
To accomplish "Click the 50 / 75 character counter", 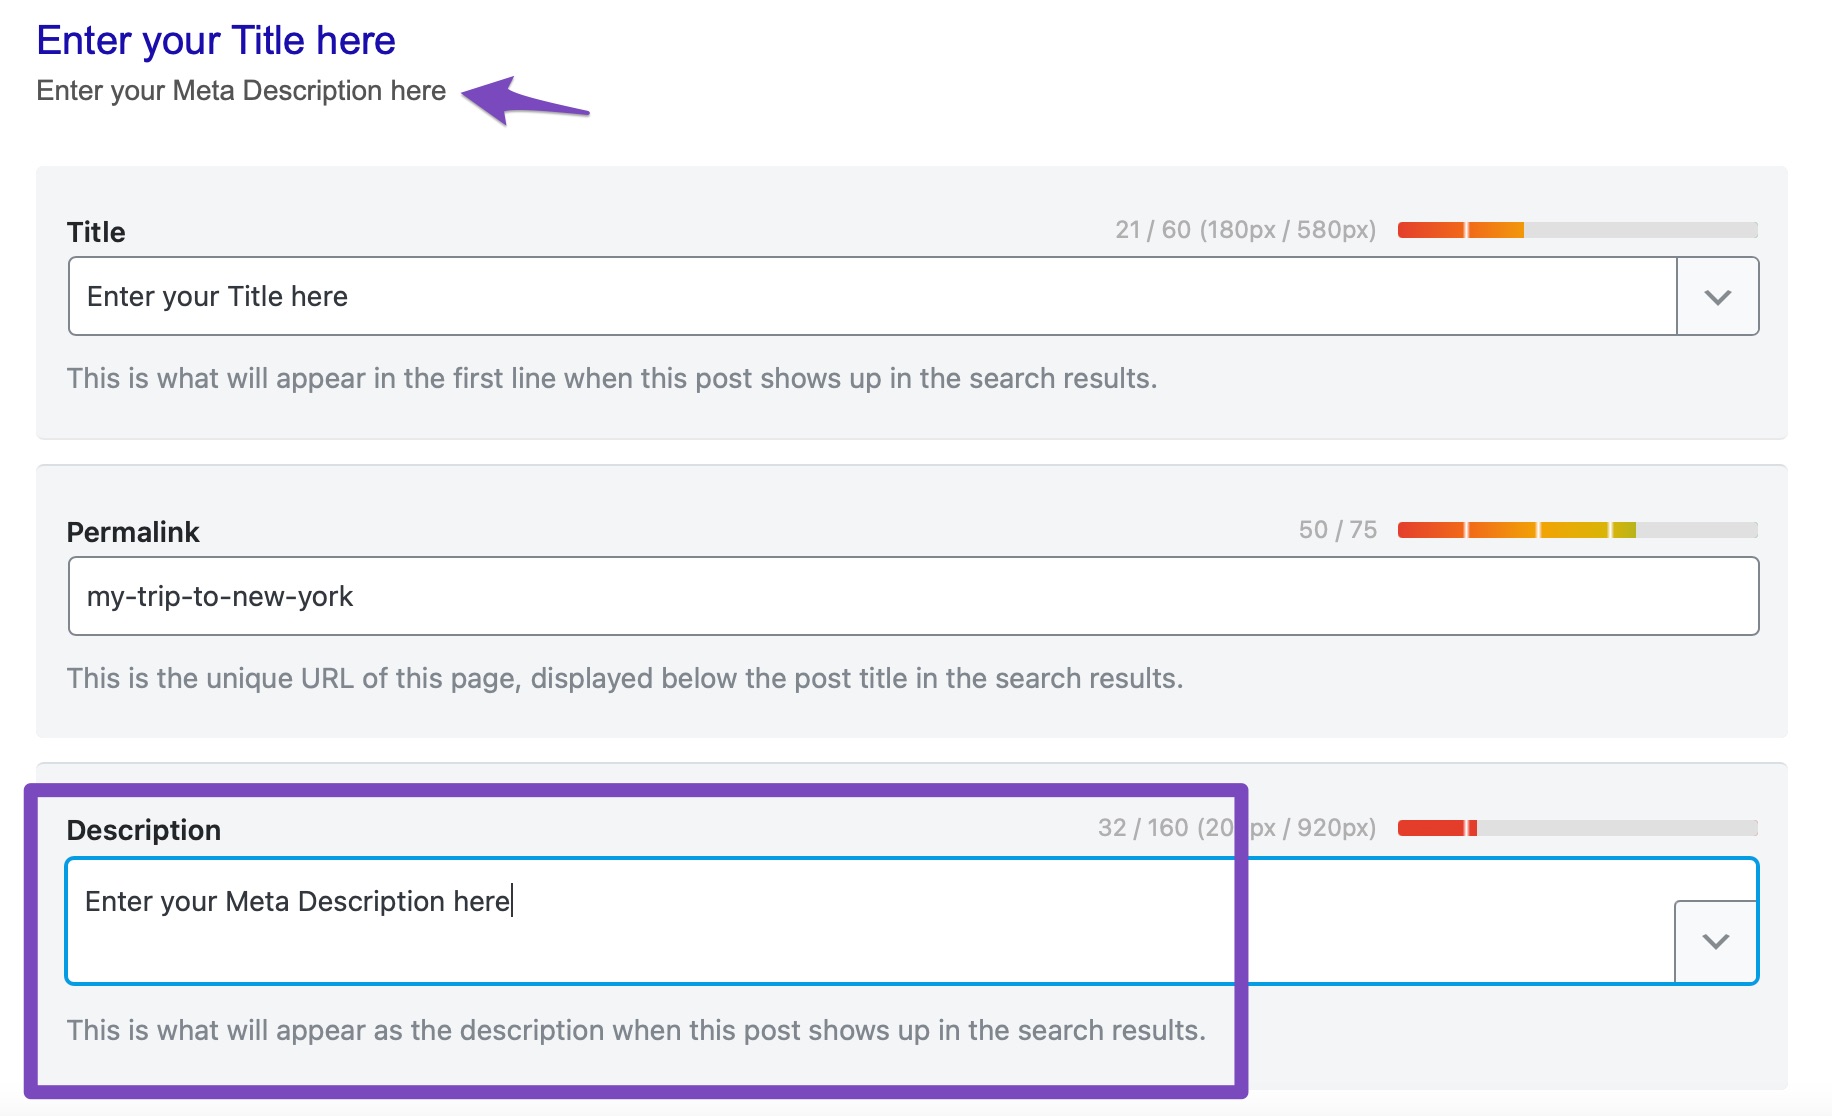I will [x=1337, y=529].
